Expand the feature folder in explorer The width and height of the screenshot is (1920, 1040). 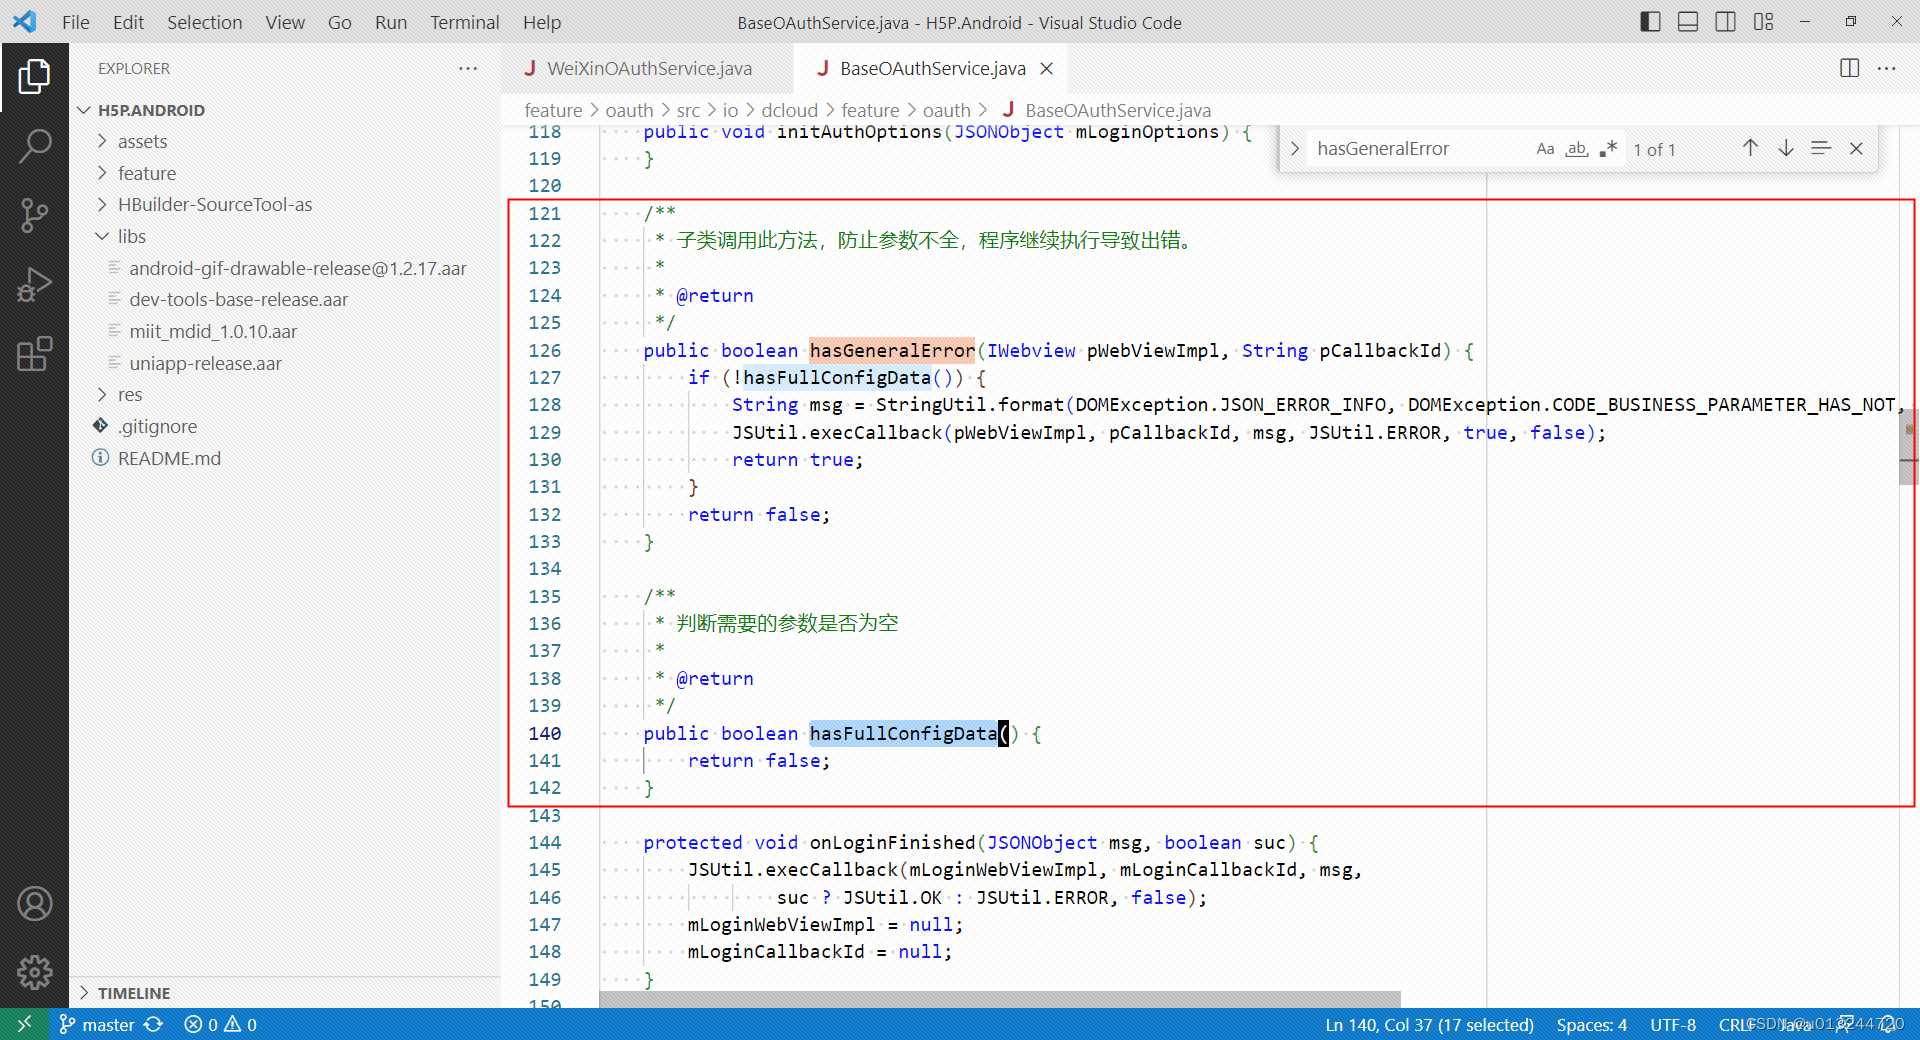(x=285, y=173)
